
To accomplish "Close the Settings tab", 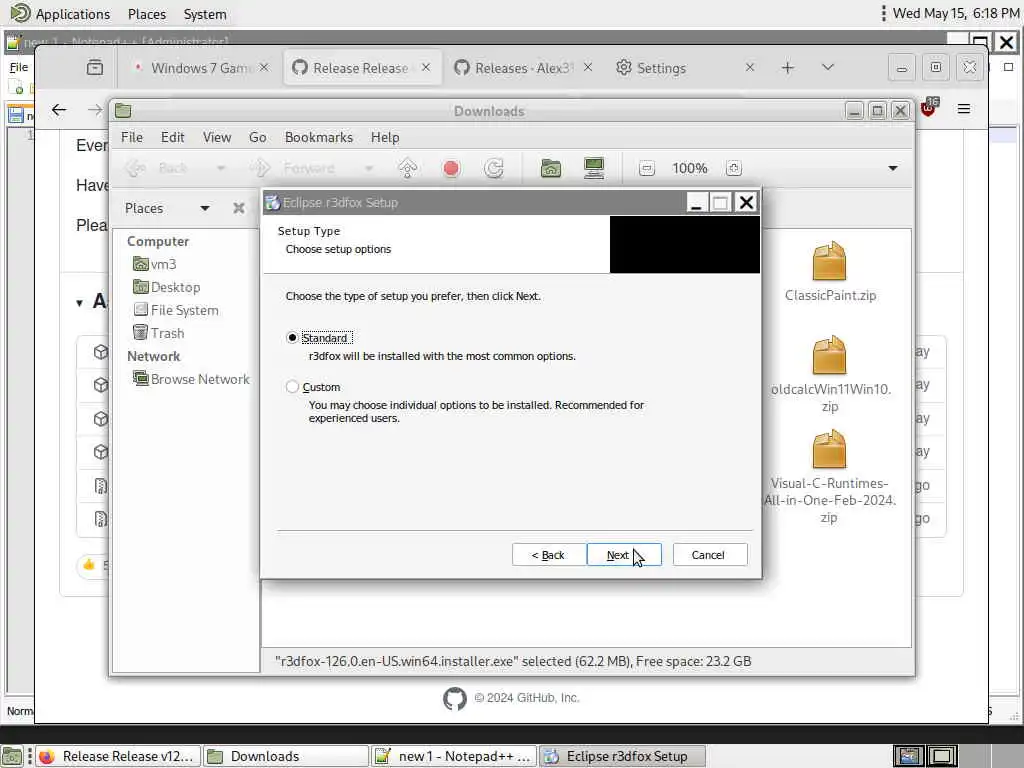I will click(x=750, y=67).
